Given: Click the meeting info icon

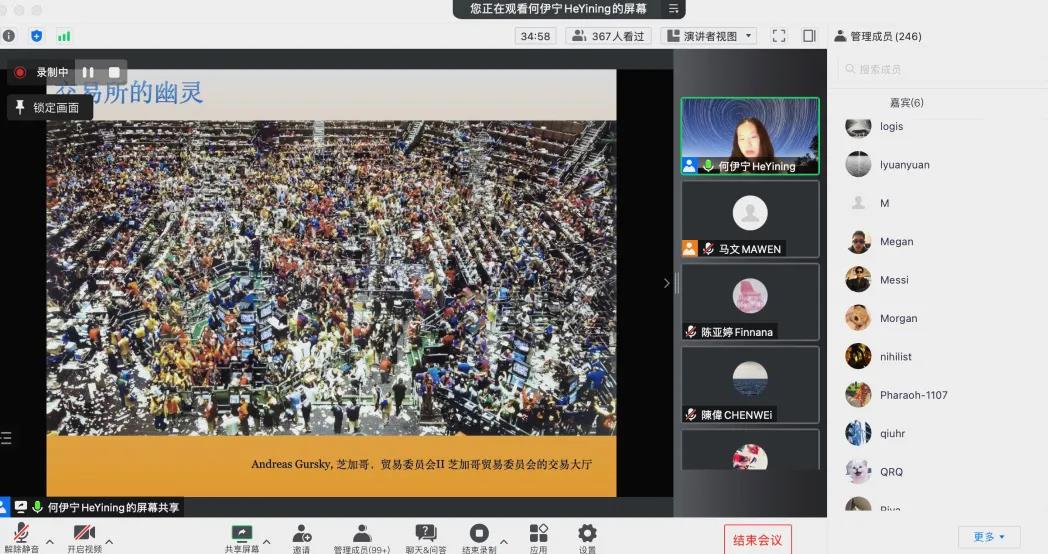Looking at the screenshot, I should (x=9, y=36).
